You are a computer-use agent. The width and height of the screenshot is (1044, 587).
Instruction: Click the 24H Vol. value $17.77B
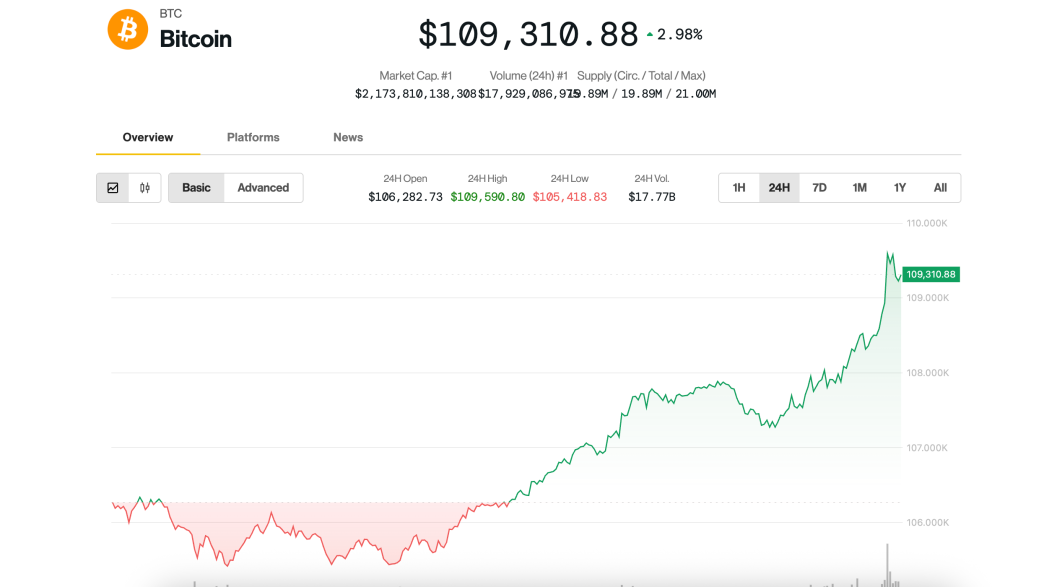click(652, 197)
